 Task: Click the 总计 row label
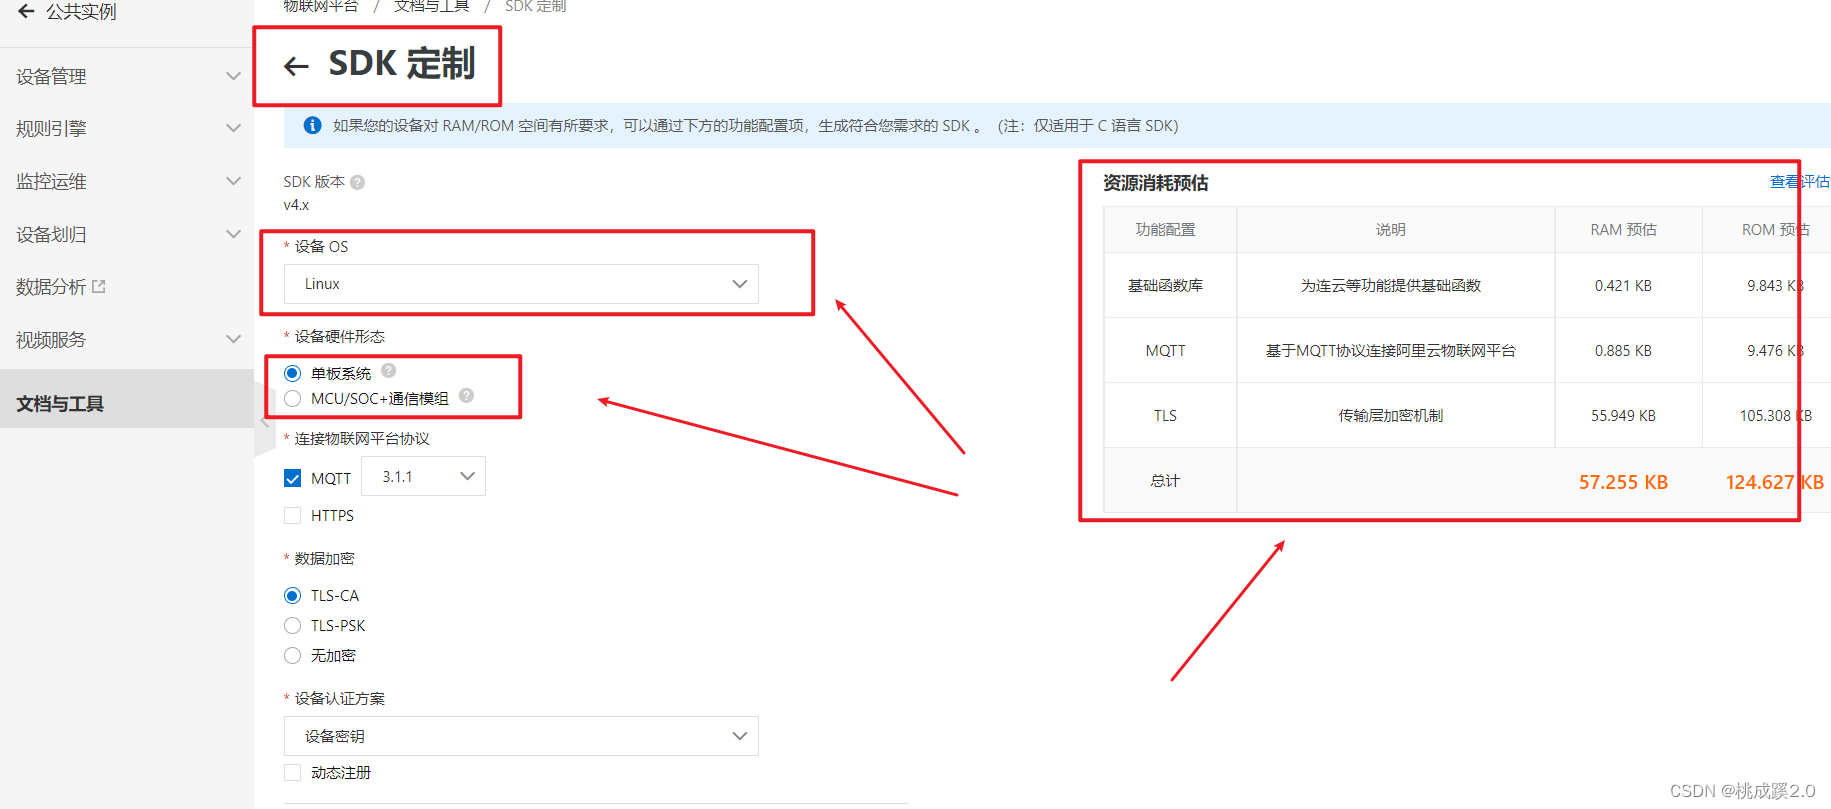1165,481
